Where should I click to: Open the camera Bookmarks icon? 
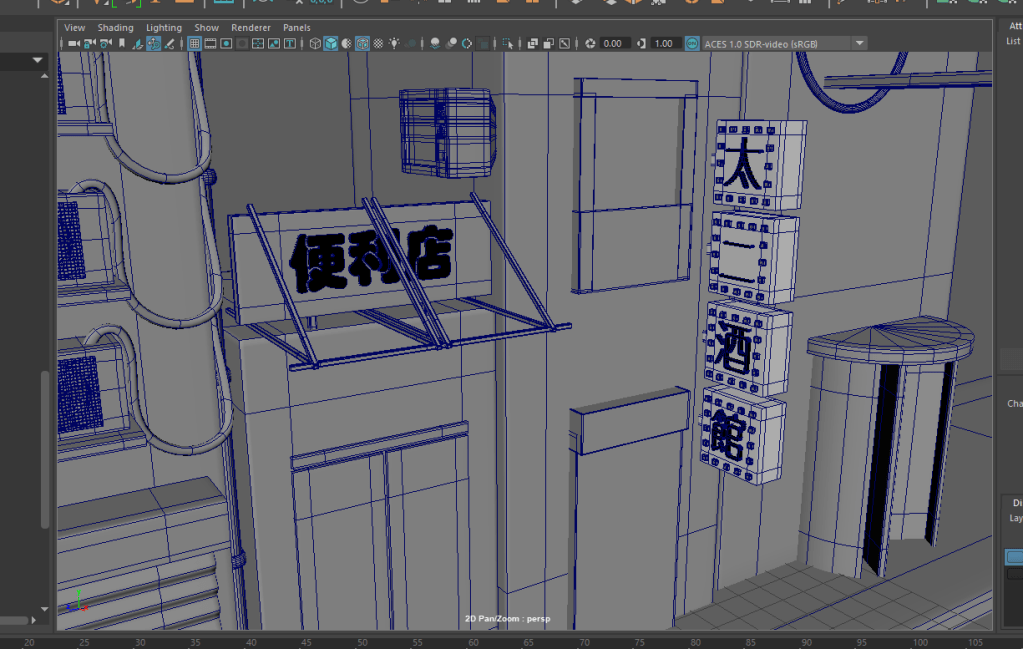[122, 44]
